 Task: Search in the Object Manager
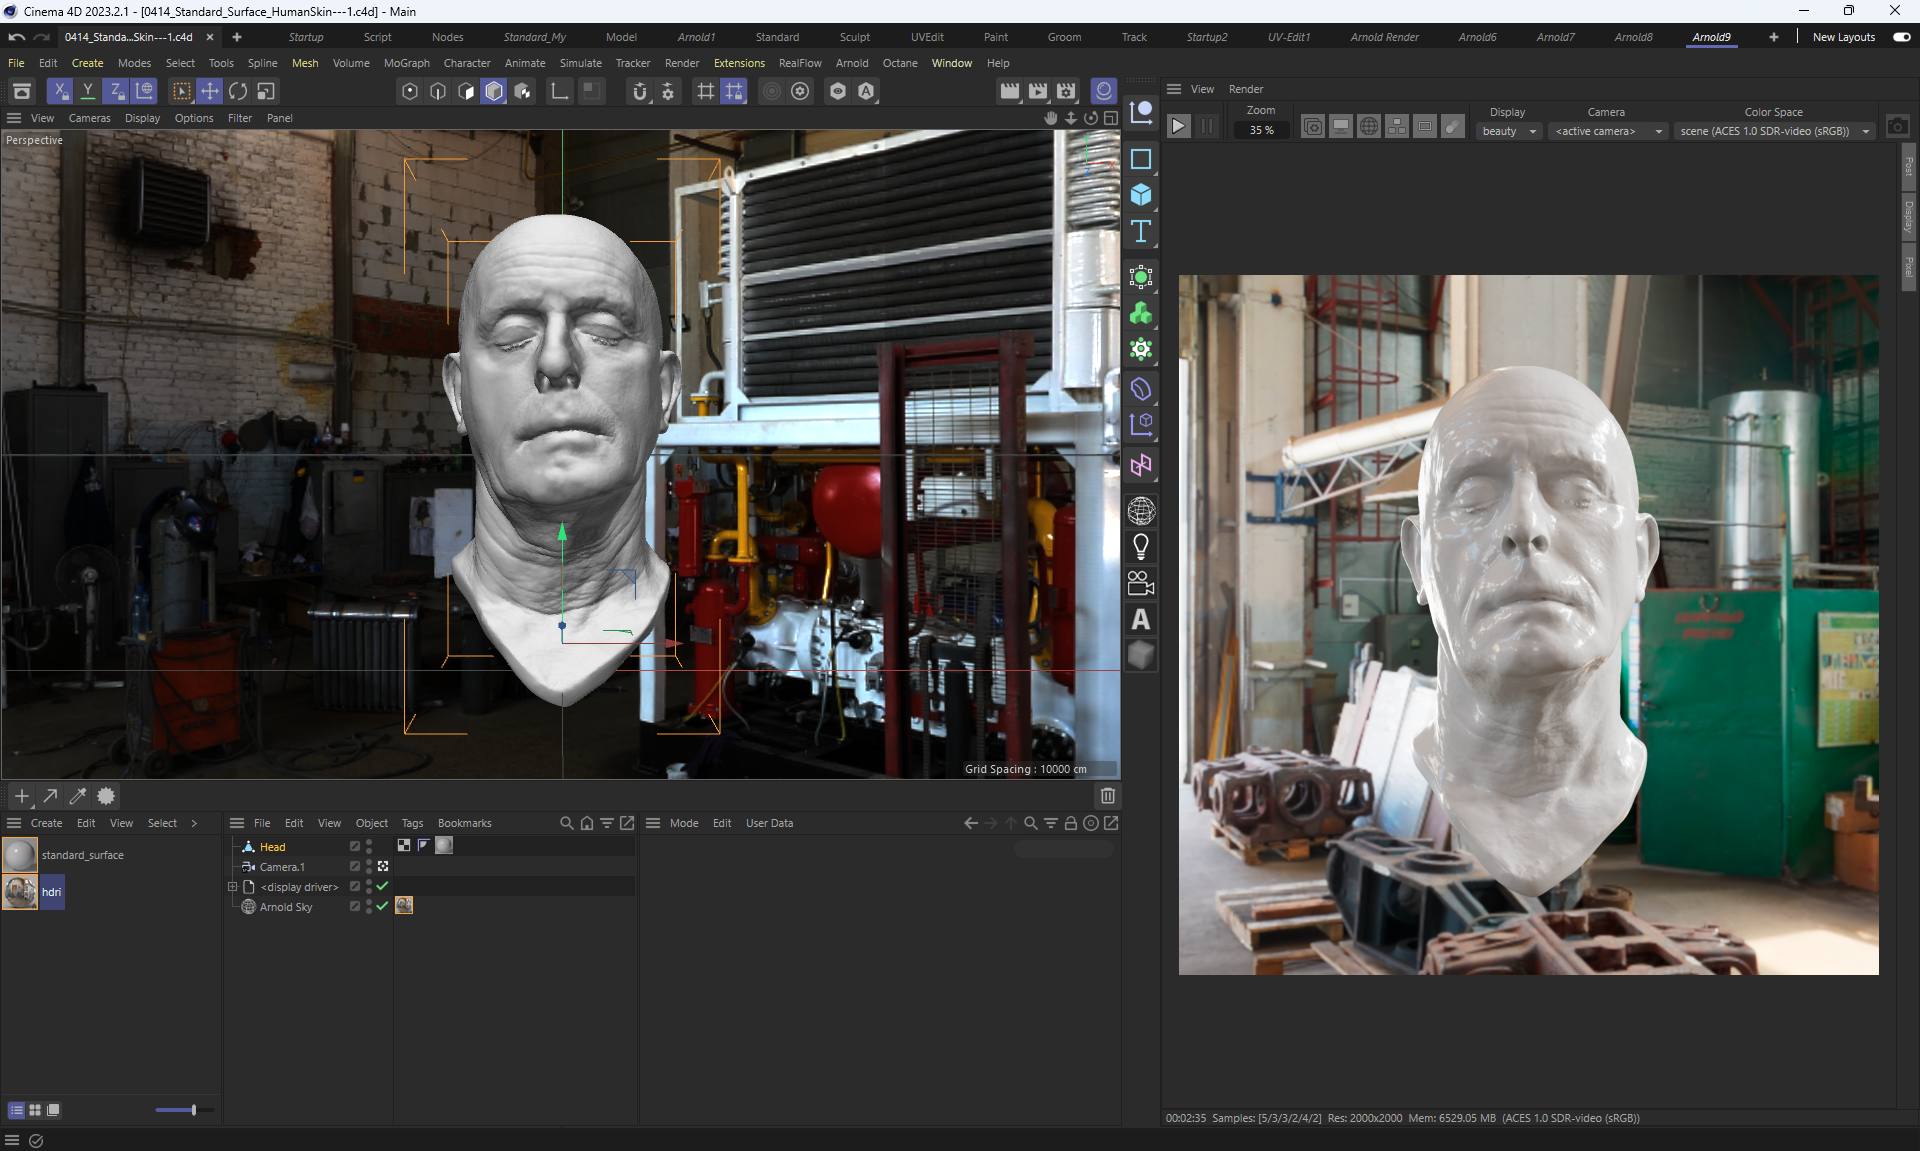tap(567, 823)
